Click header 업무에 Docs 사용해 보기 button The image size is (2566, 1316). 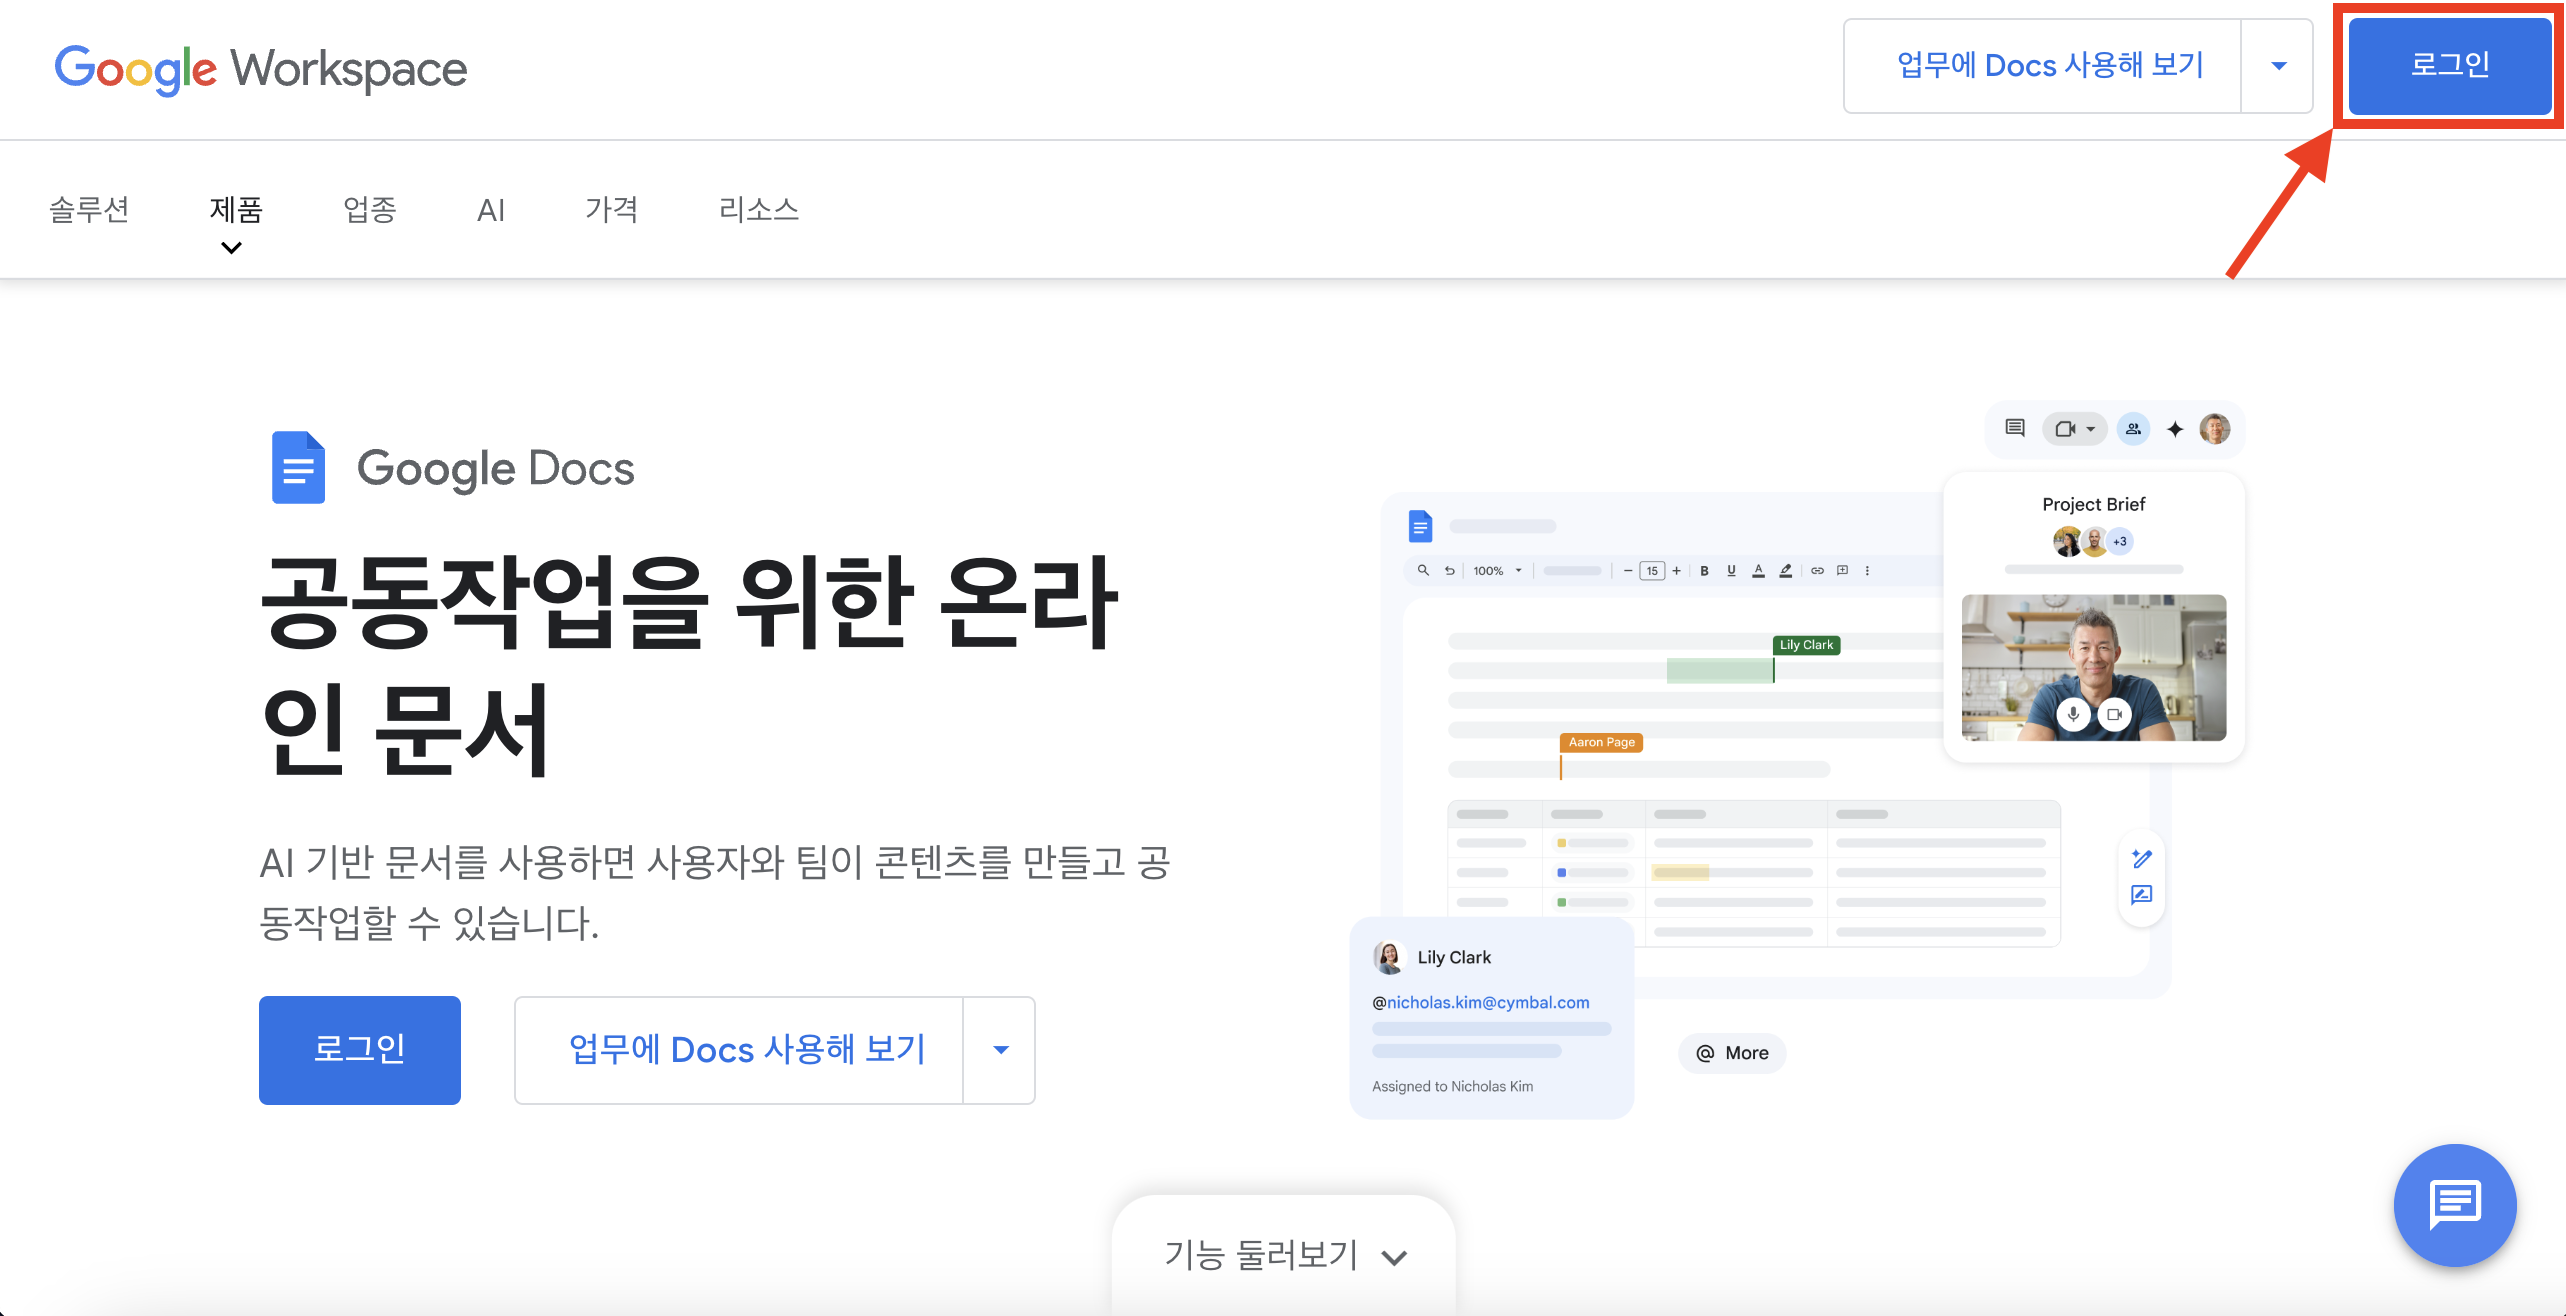point(2042,66)
